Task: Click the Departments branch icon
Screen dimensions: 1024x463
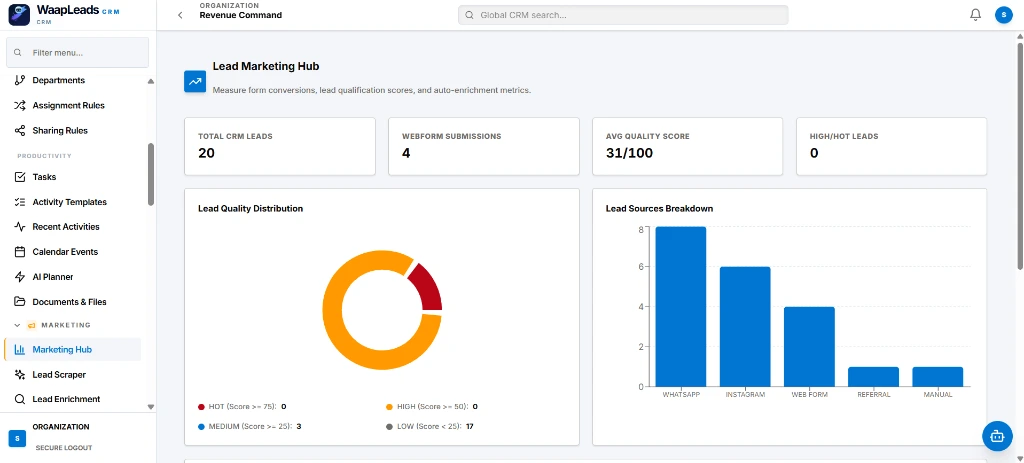Action: click(20, 80)
